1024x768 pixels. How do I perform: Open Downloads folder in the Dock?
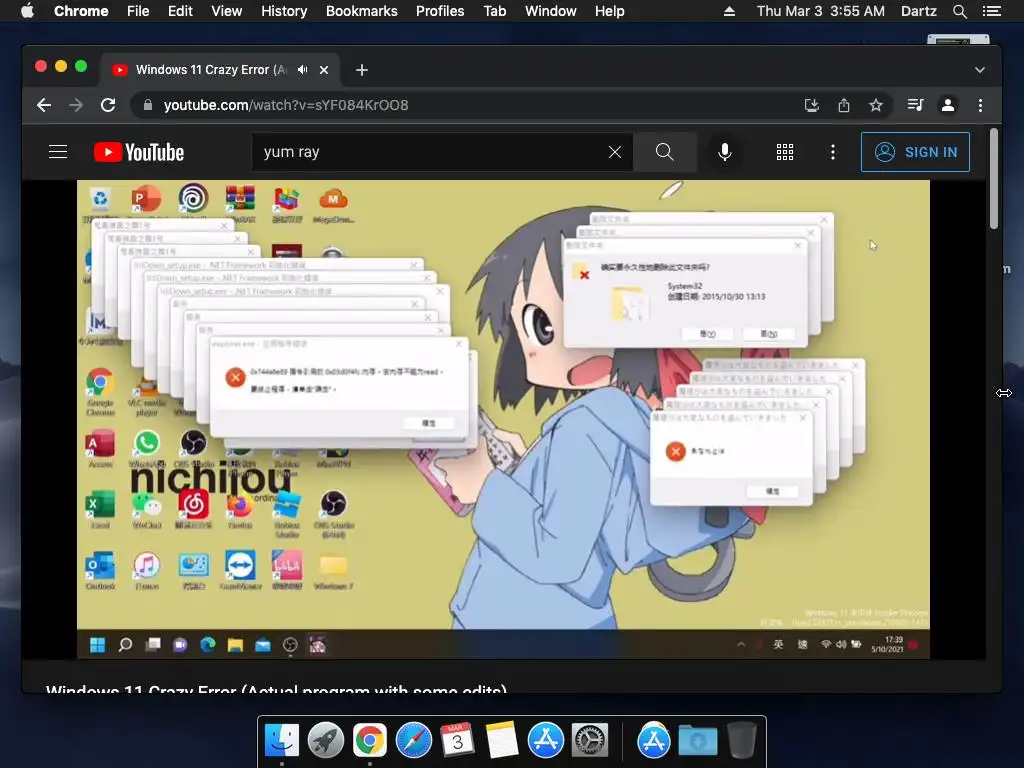click(697, 741)
